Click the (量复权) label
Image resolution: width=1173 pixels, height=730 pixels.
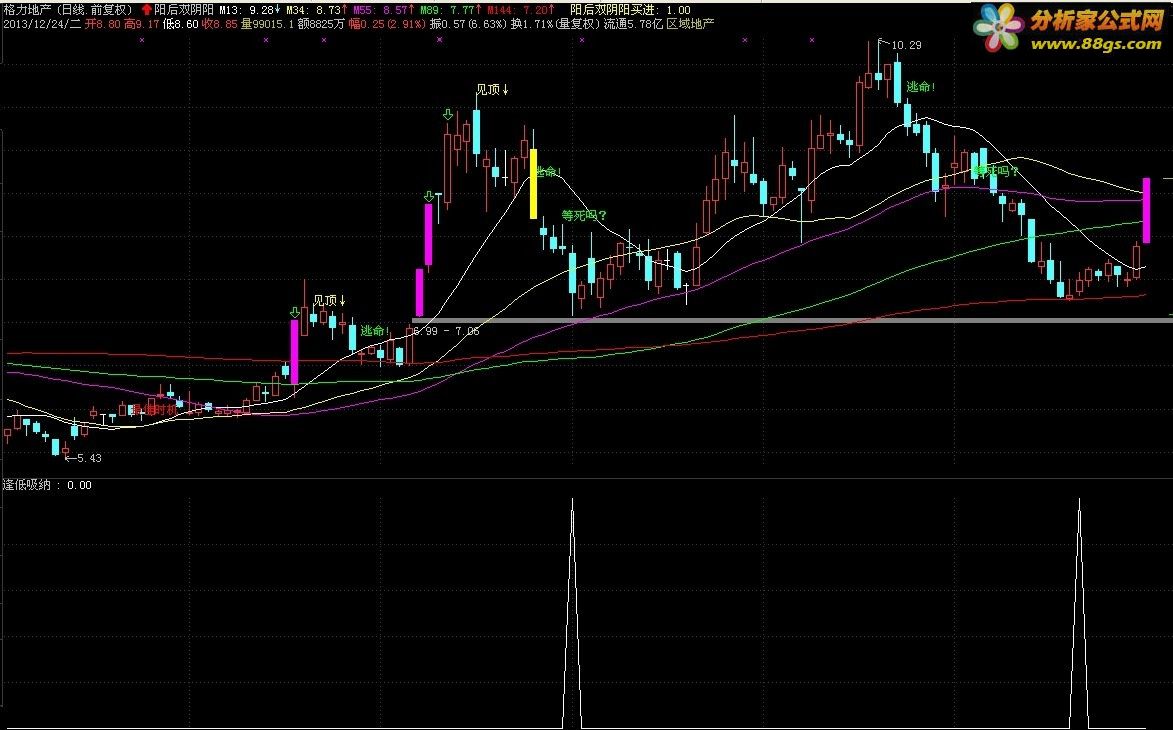[x=578, y=23]
